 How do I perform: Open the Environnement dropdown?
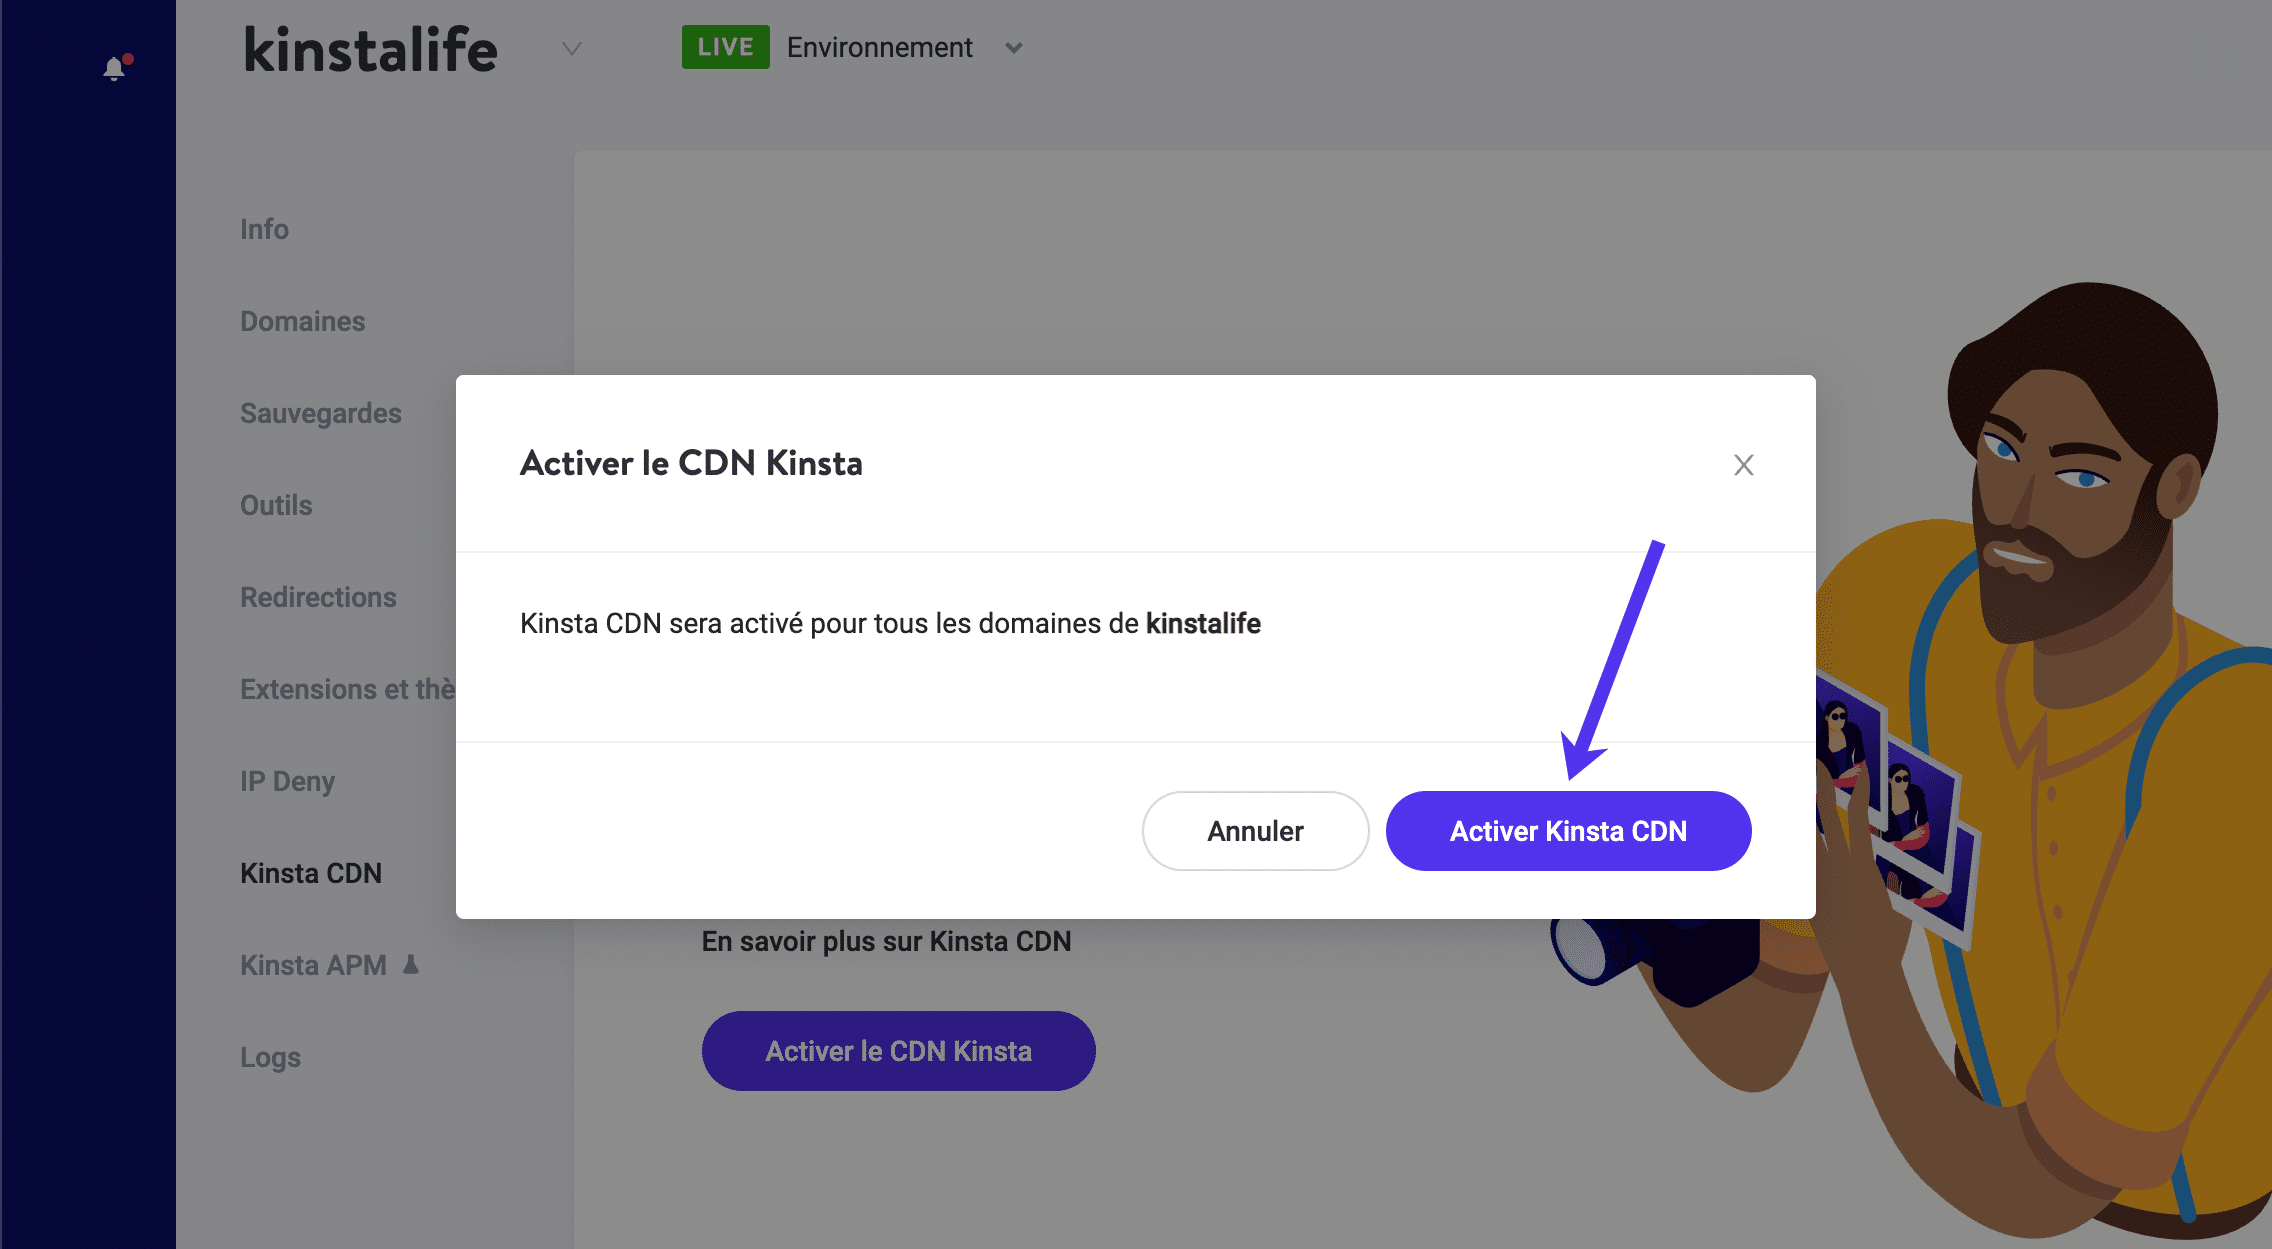point(1013,48)
